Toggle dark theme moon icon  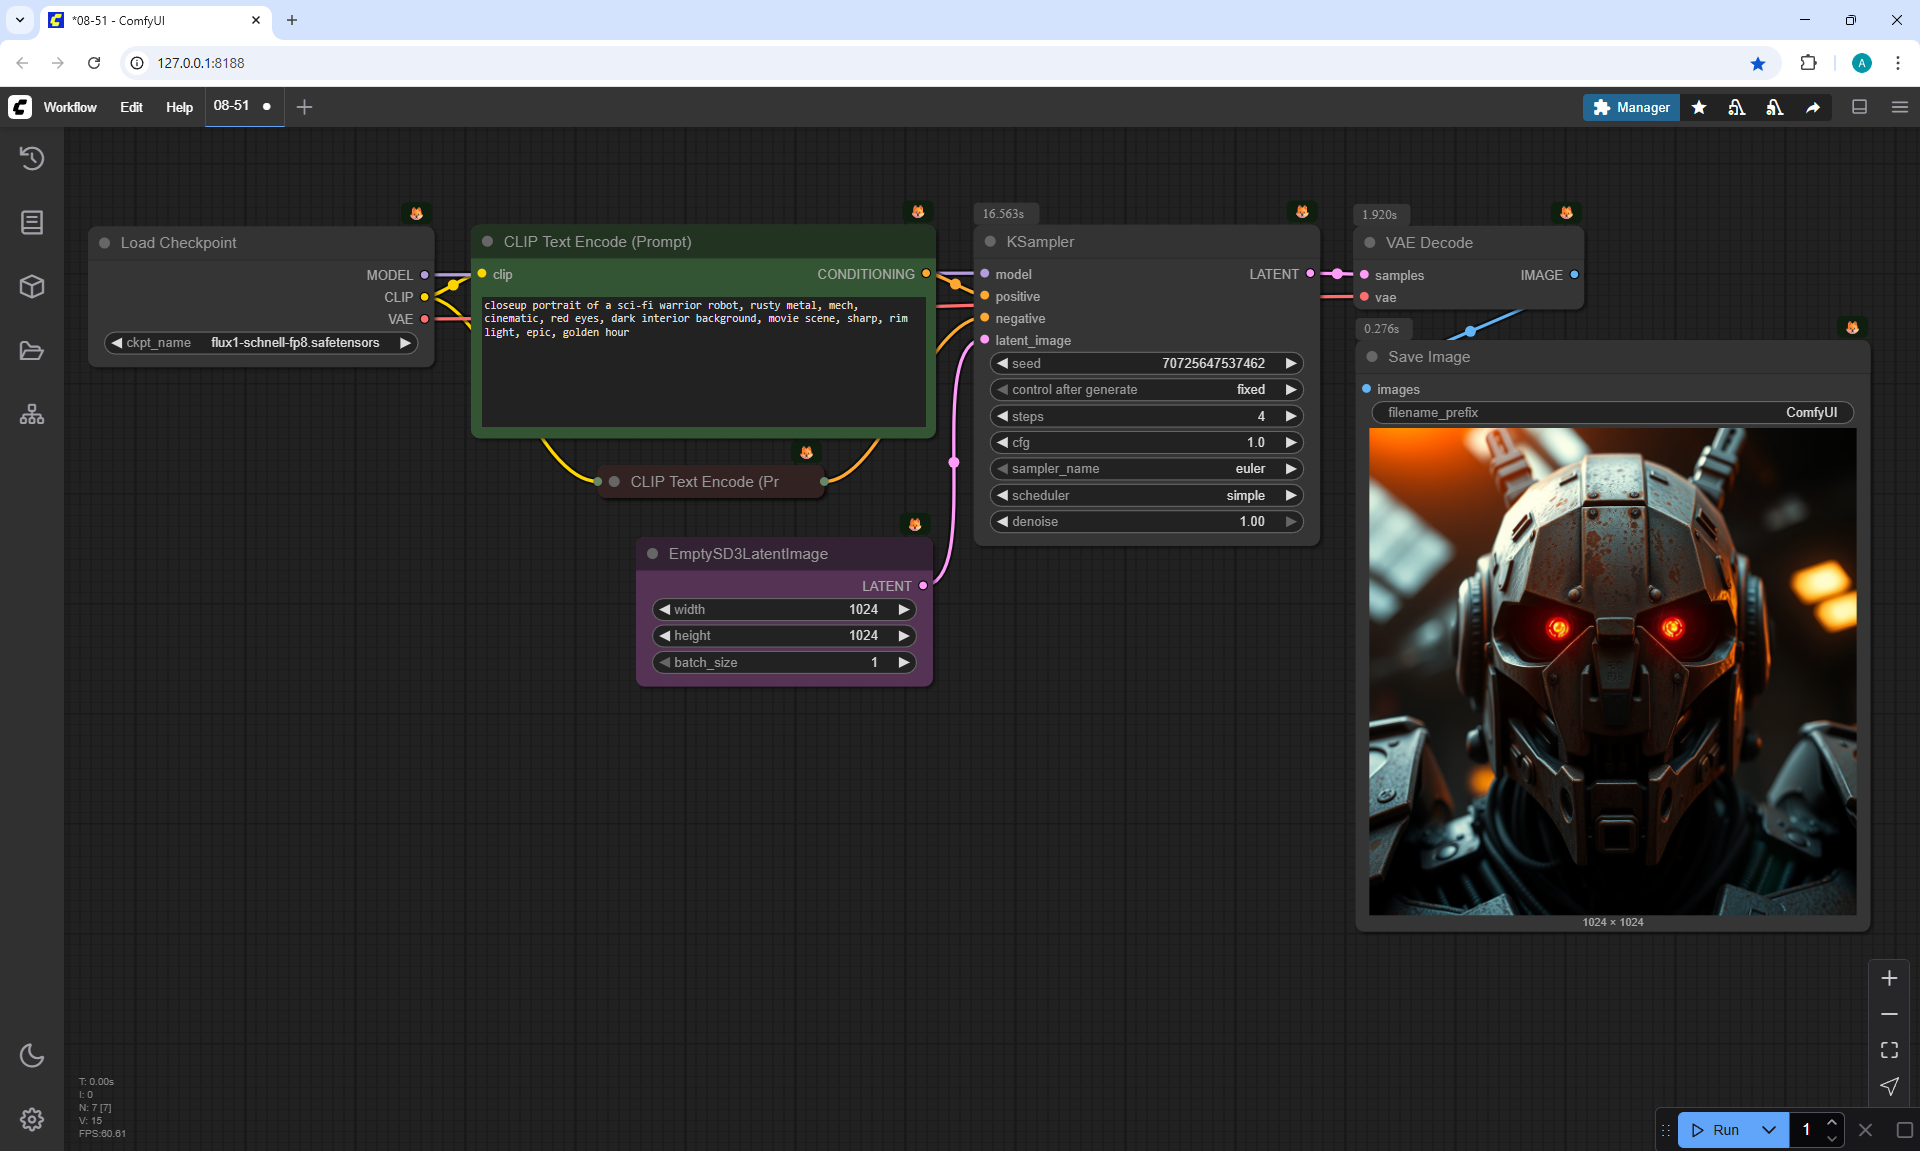point(32,1055)
